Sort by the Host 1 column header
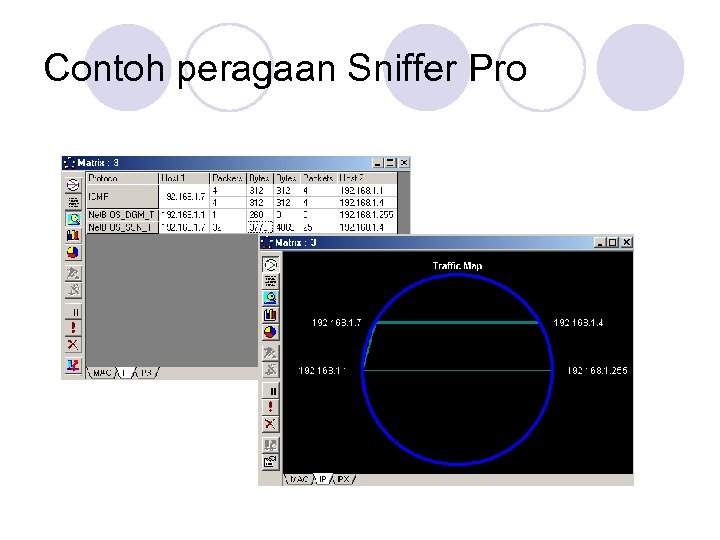 [184, 178]
